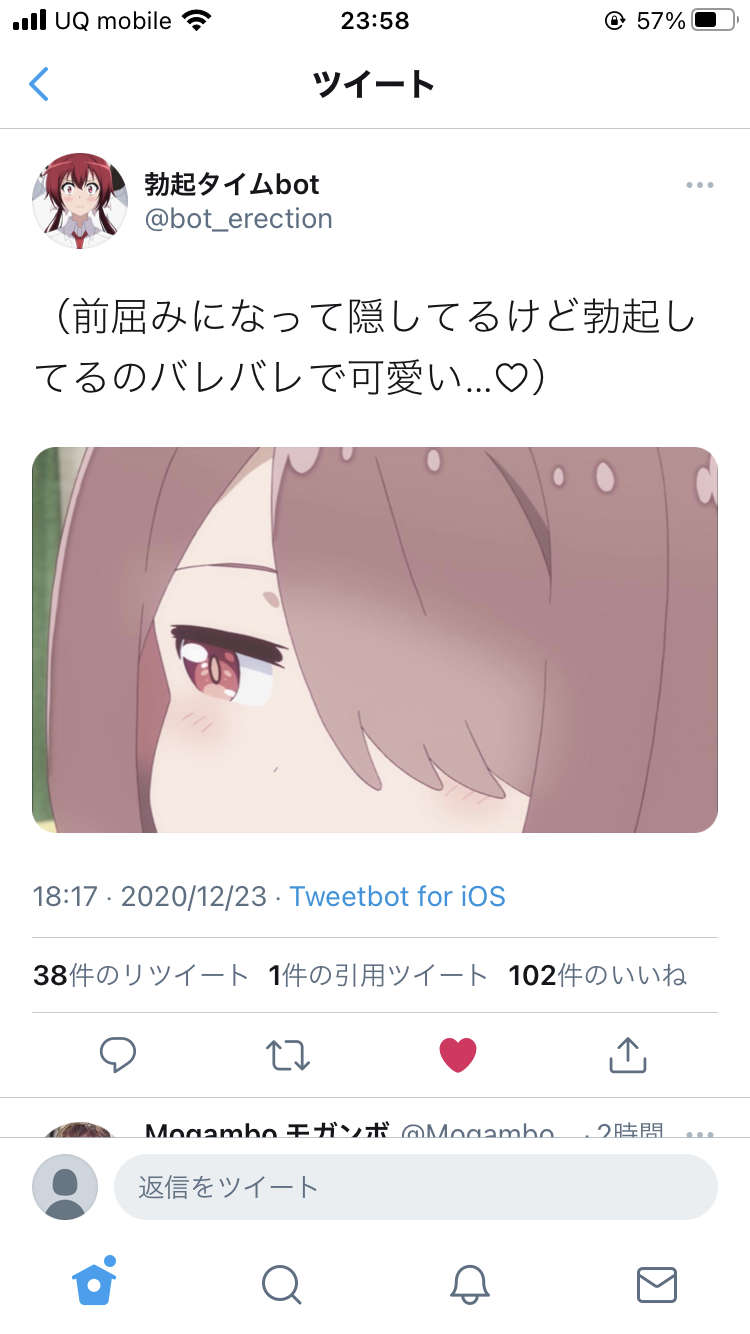The image size is (750, 1334).
Task: Tap the reply speech bubble icon
Action: click(118, 1054)
